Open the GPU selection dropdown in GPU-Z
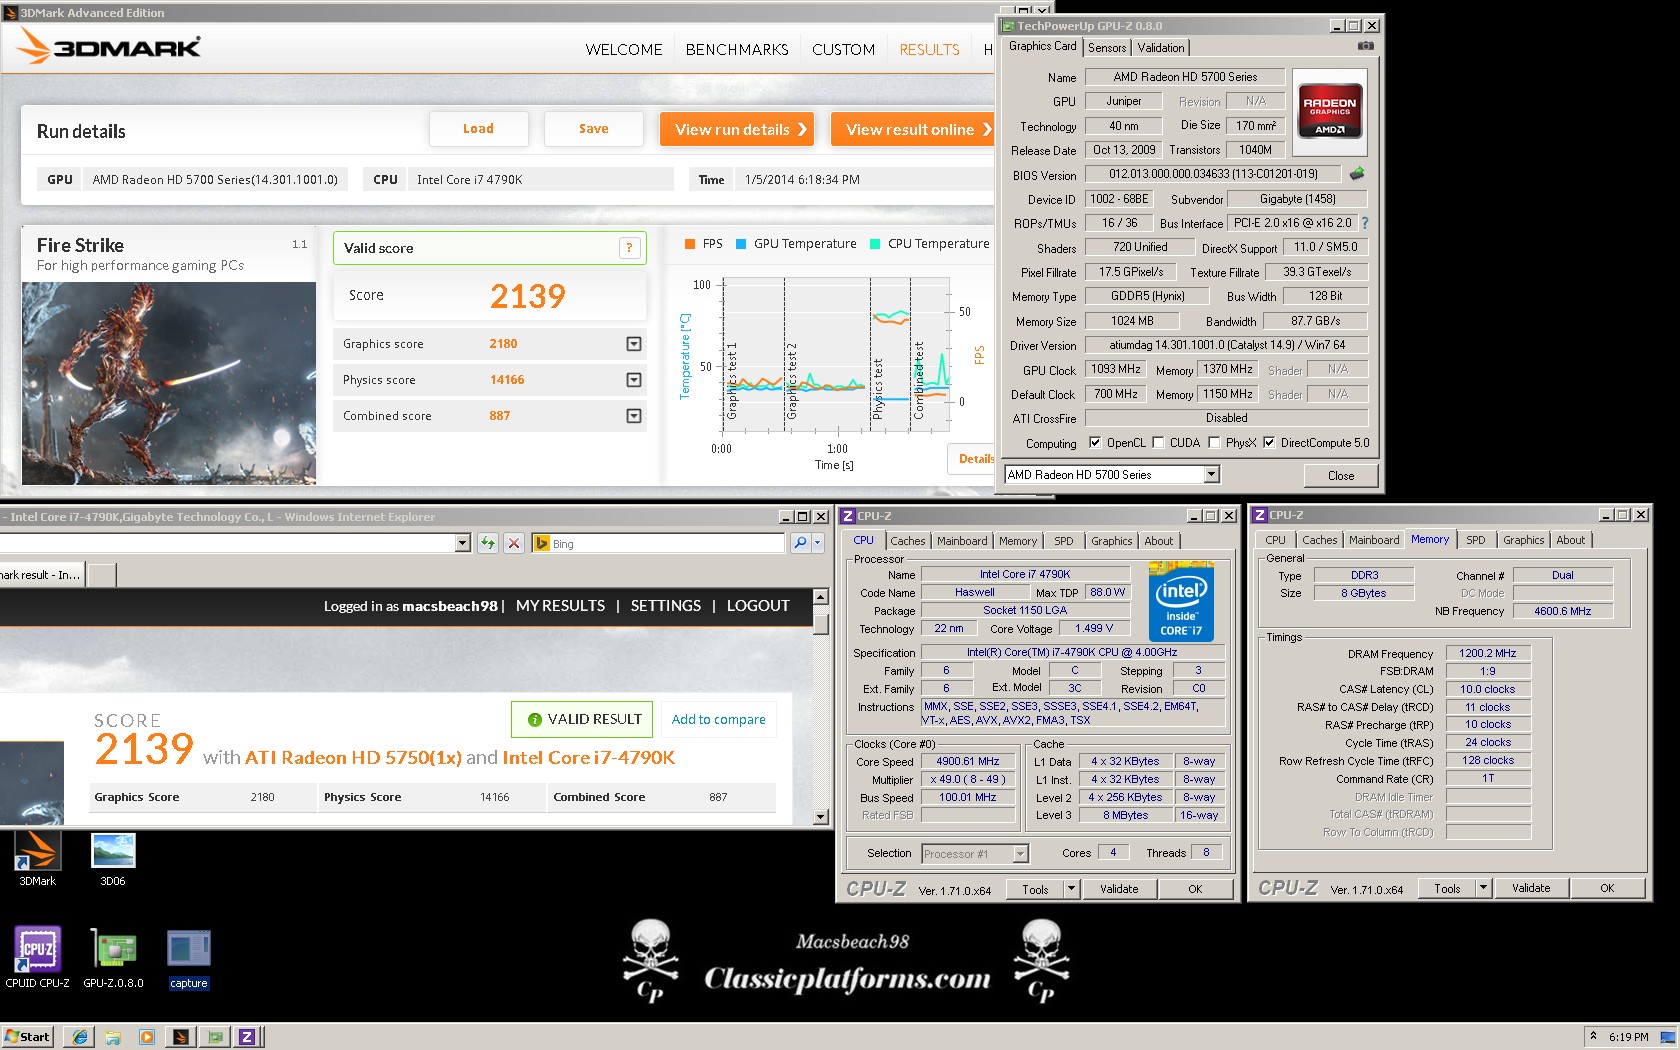This screenshot has height=1050, width=1680. click(1212, 474)
